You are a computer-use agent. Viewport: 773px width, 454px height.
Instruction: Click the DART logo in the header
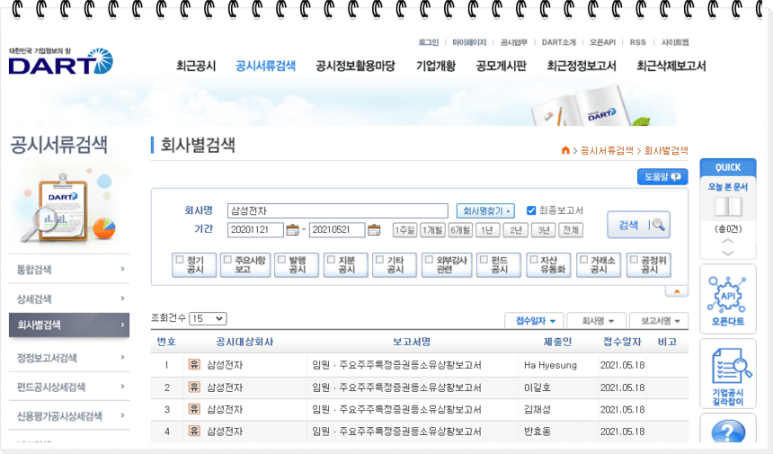point(60,62)
